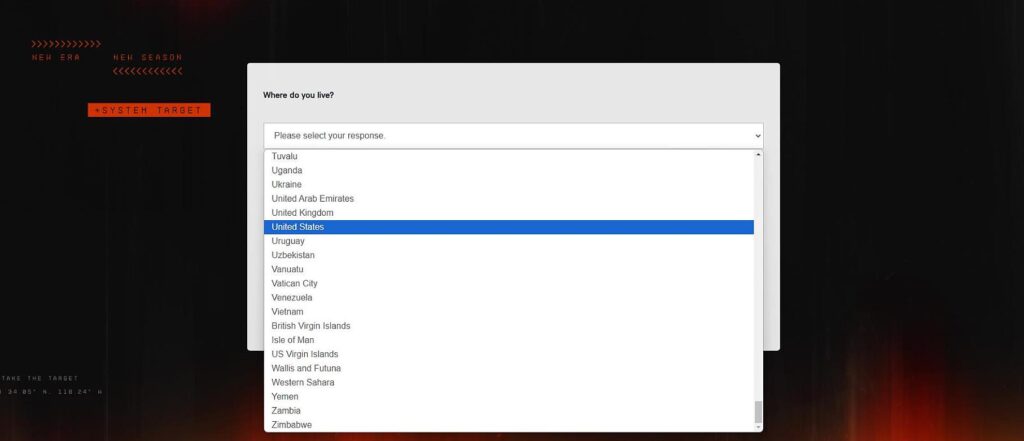Select Ukraine from the list
Screen dimensions: 1024x441
286,185
